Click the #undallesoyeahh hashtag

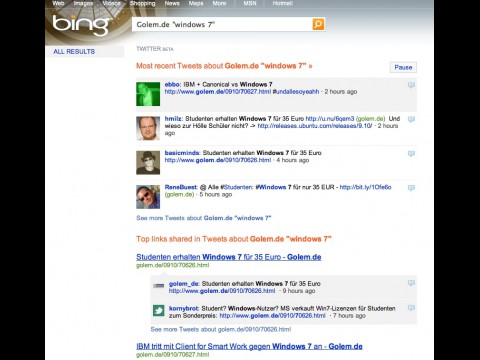pyautogui.click(x=296, y=92)
